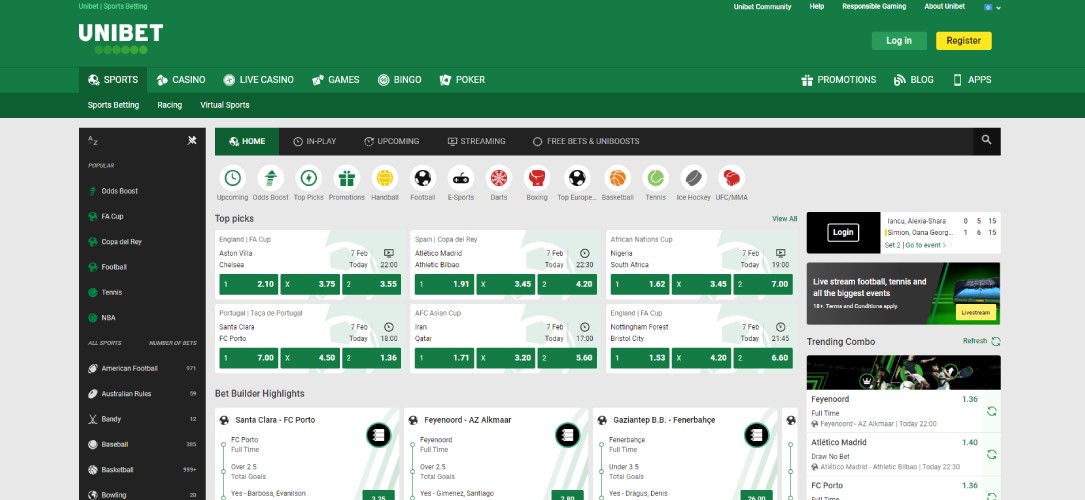This screenshot has width=1085, height=500.
Task: Open Bet Builder slip icon for Feyenoord - AZ Alkmaar
Action: [x=567, y=435]
